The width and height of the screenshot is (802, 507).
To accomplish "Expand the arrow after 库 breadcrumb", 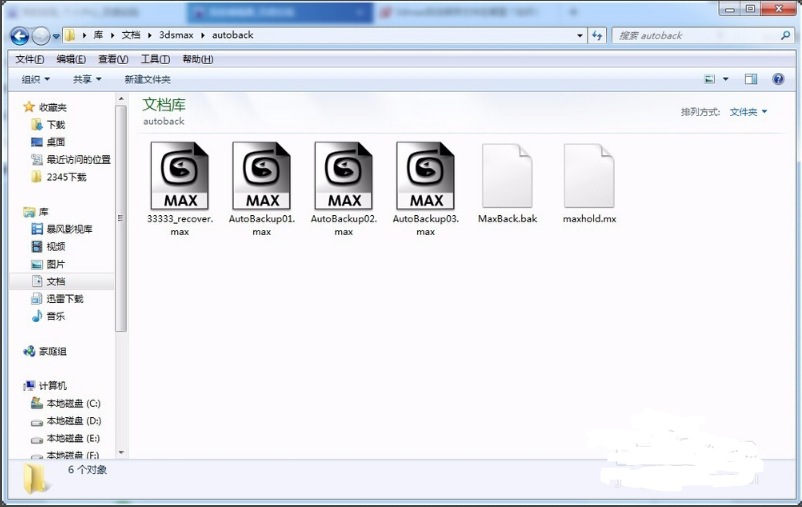I will [x=112, y=35].
